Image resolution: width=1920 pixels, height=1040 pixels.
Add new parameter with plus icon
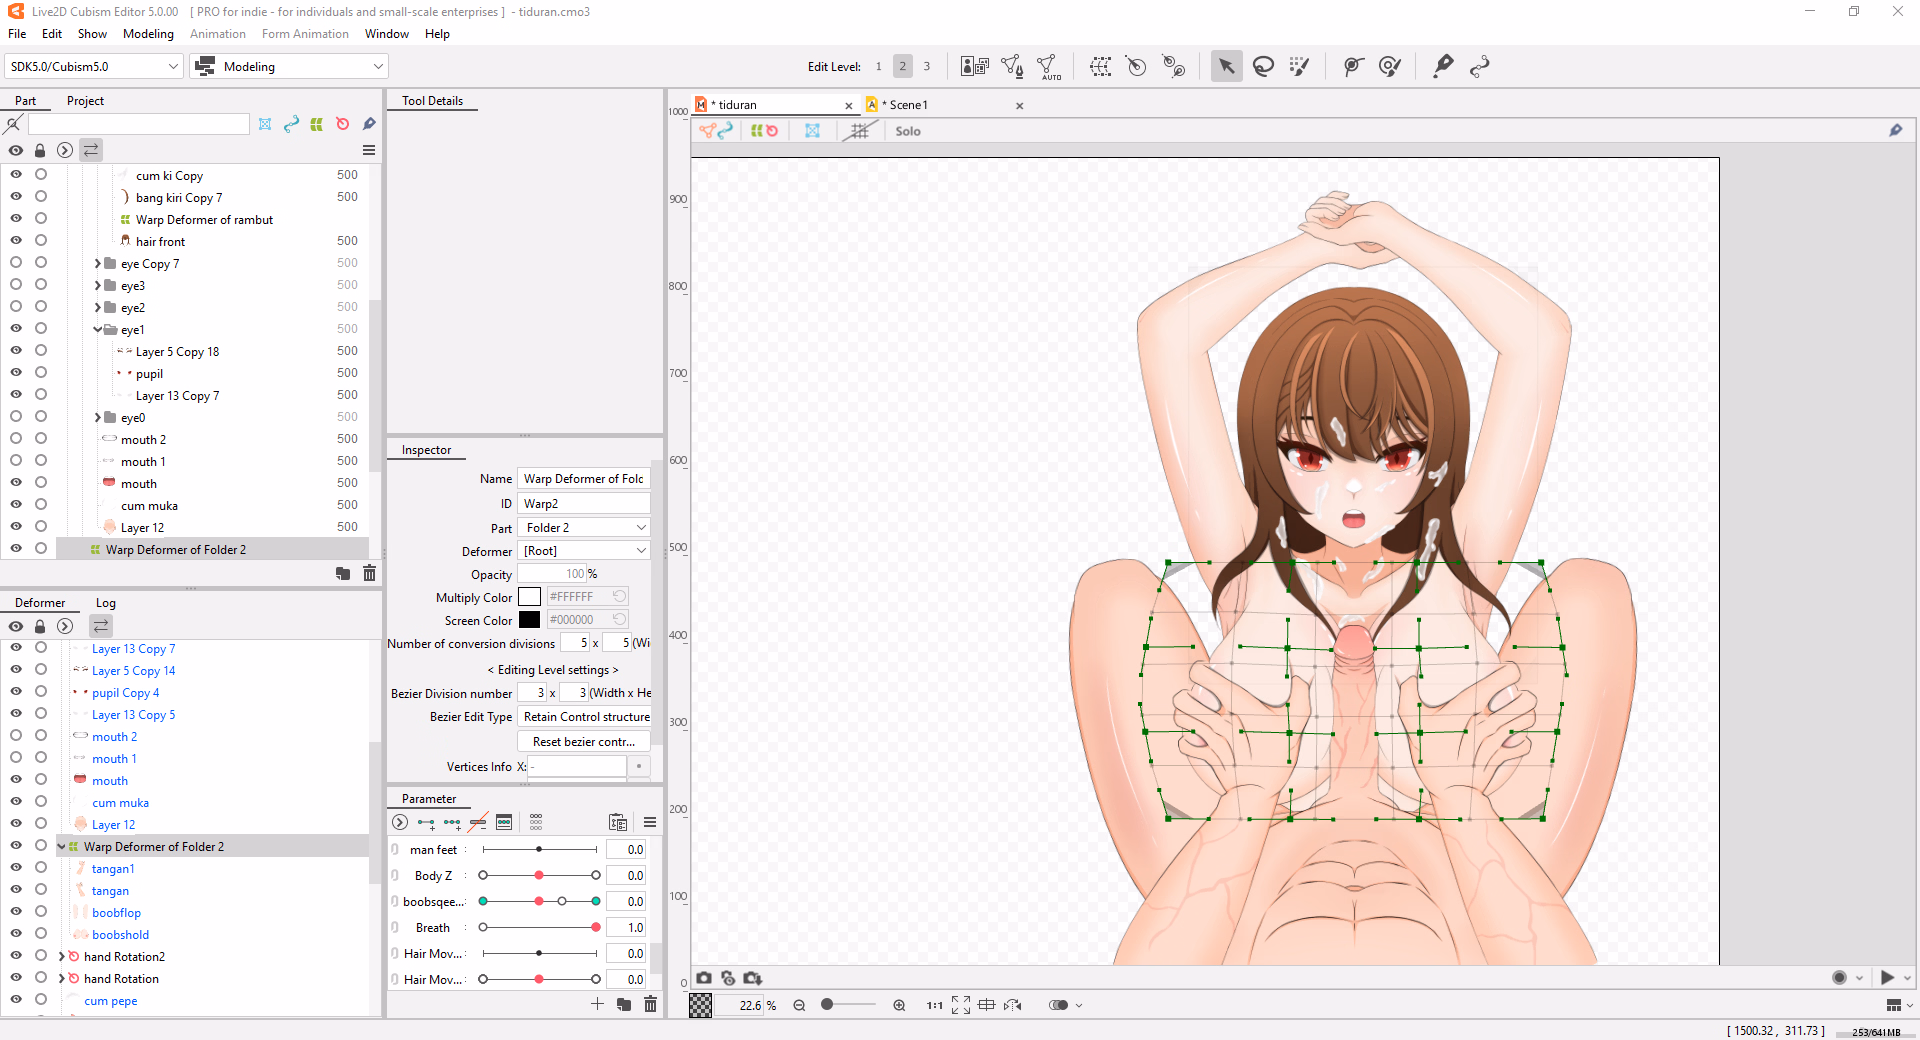click(x=597, y=1004)
